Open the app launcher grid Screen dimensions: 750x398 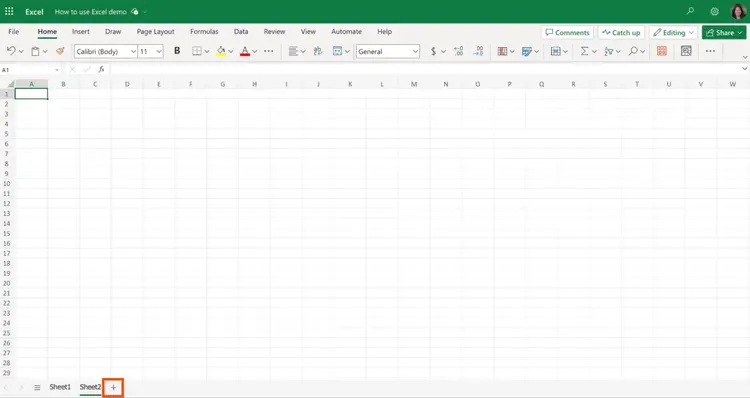pyautogui.click(x=9, y=11)
